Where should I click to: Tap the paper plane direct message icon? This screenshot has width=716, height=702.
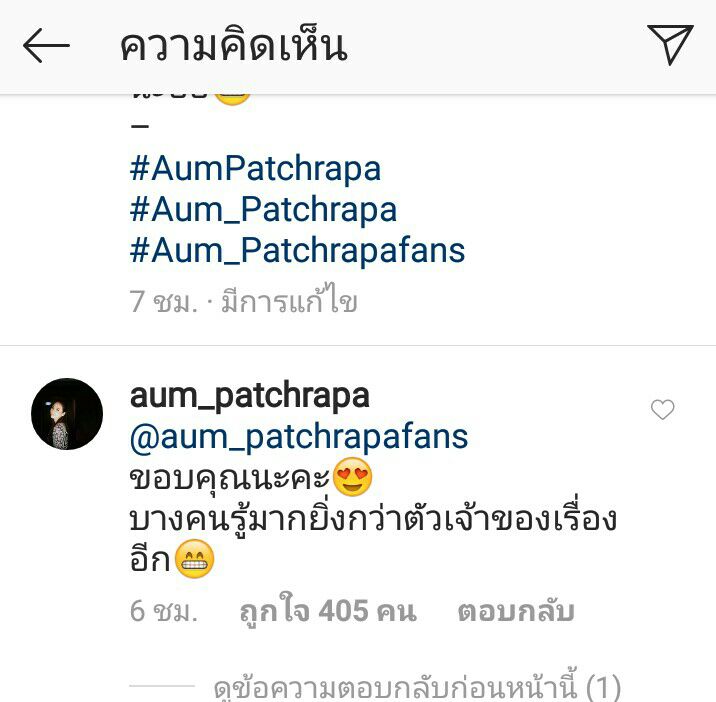click(x=670, y=44)
